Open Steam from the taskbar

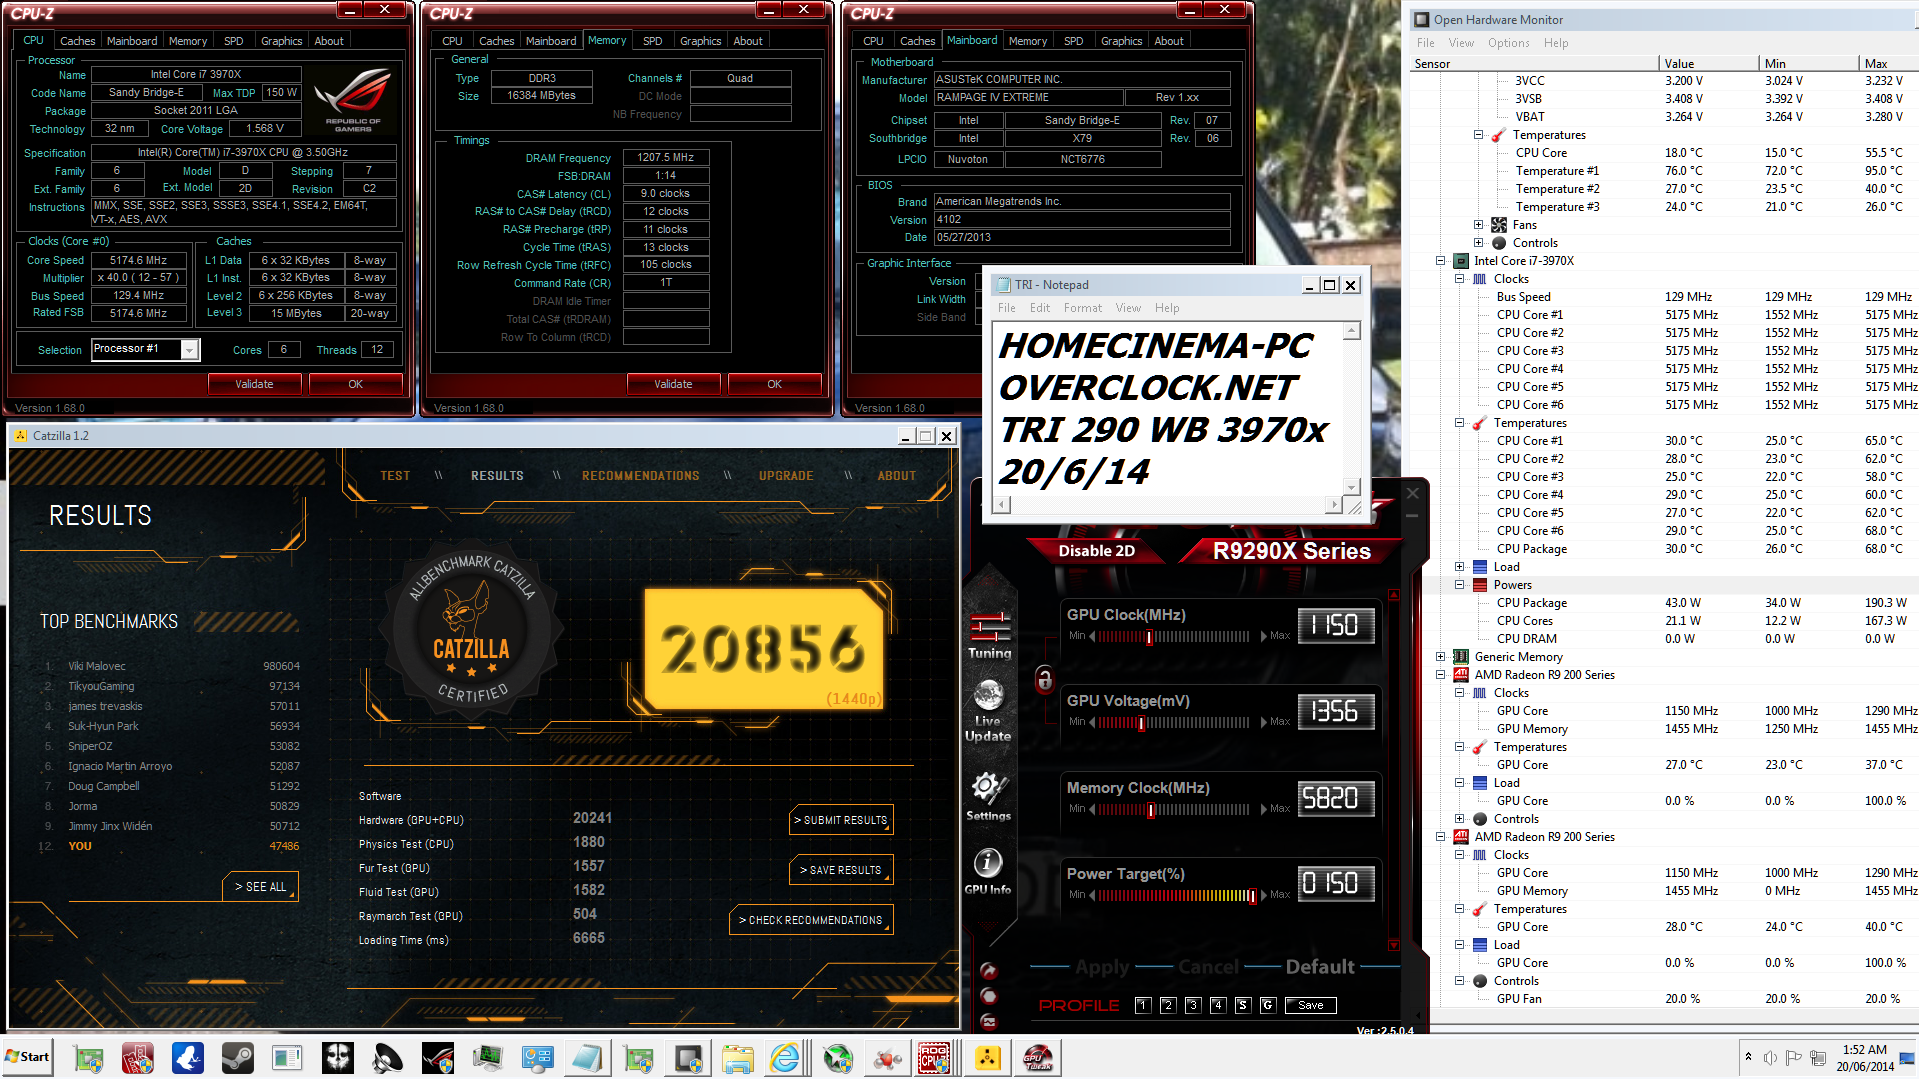click(x=237, y=1058)
